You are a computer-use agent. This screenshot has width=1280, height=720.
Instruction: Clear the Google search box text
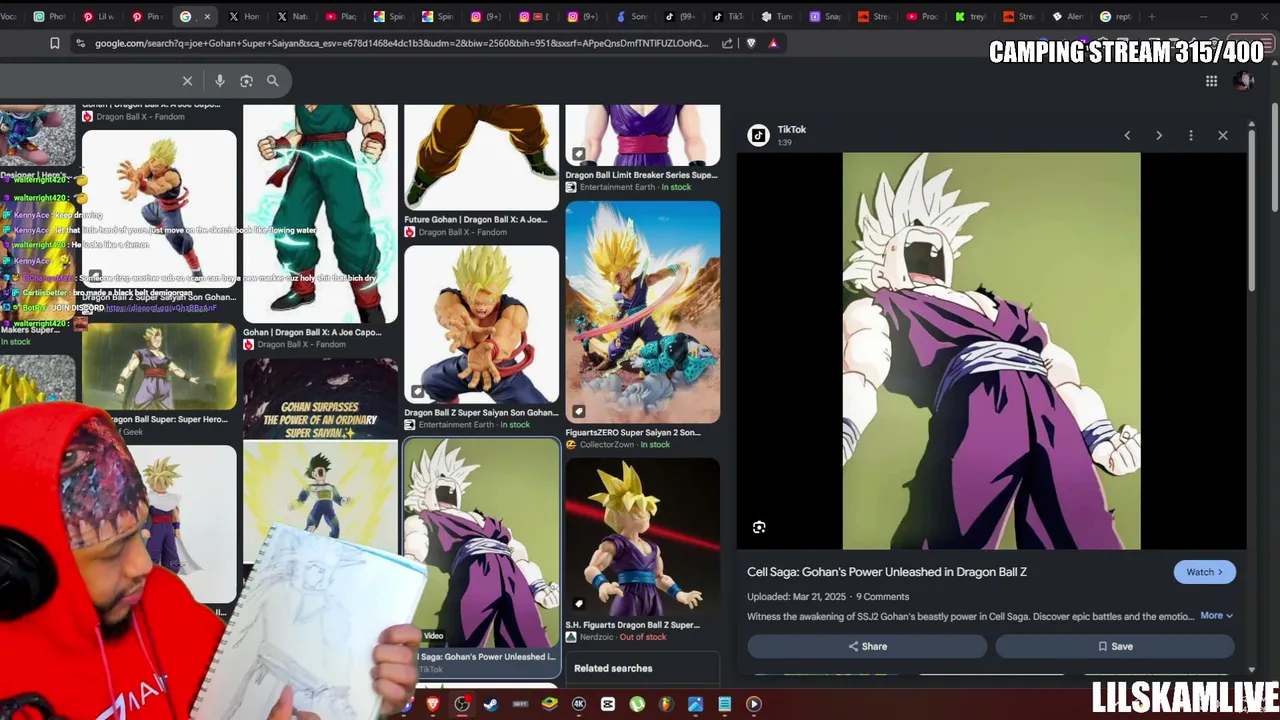[x=187, y=81]
